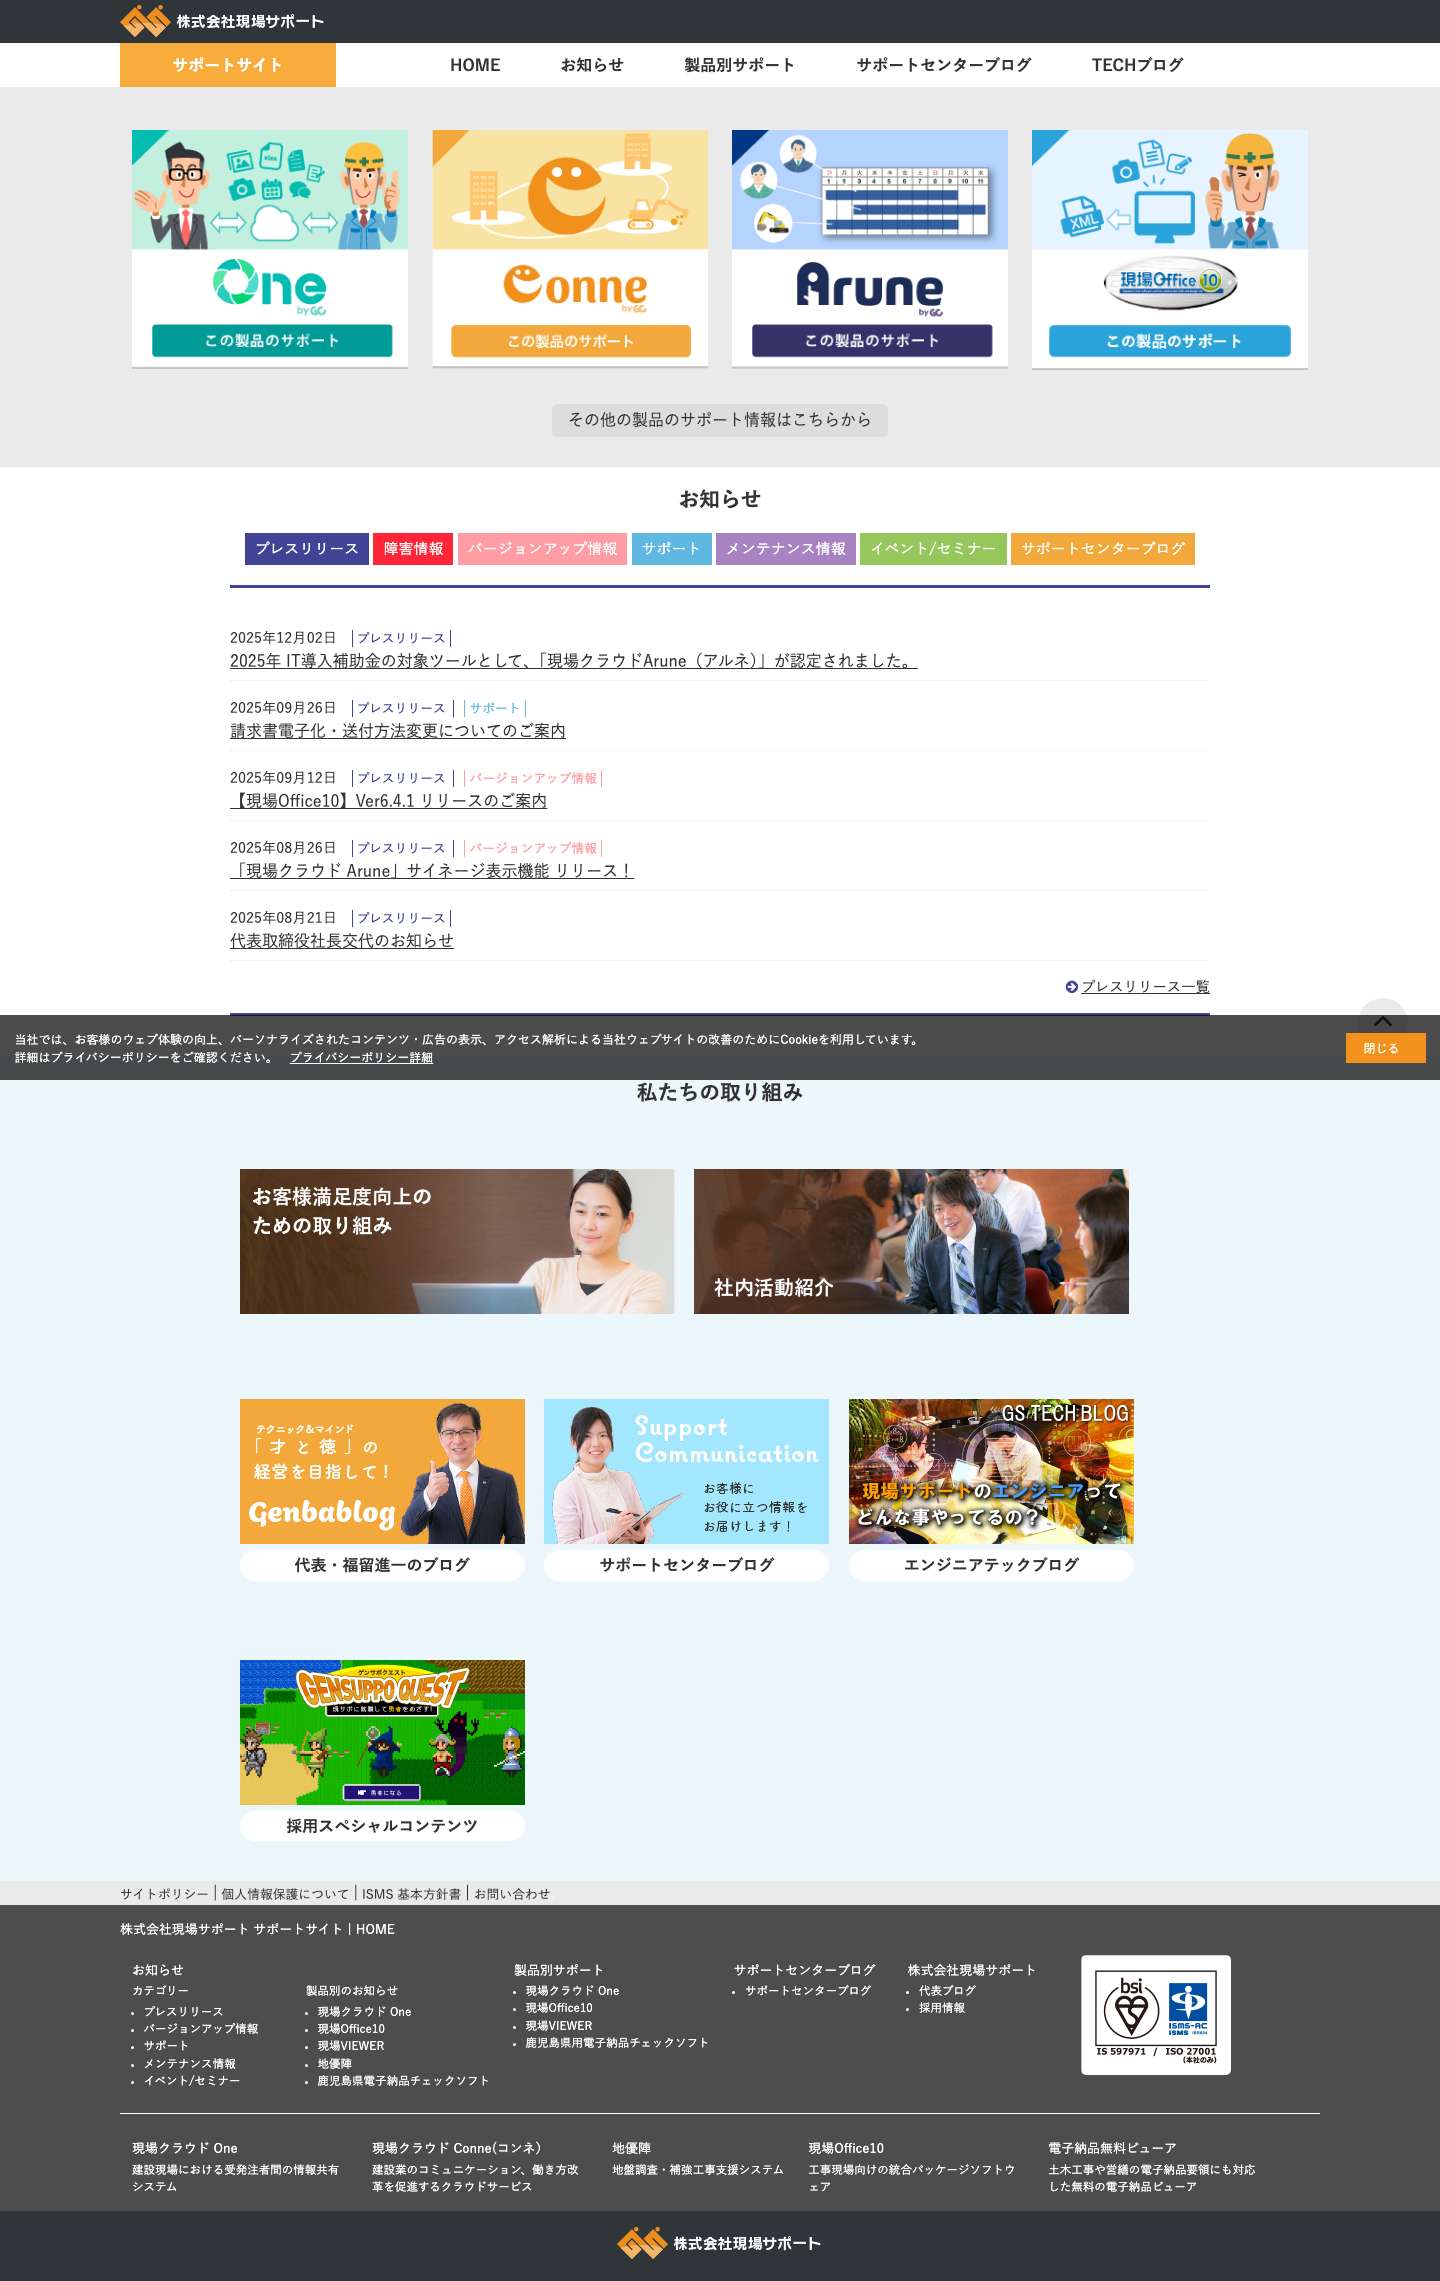Open the GS TECH BLOG banner image
The height and width of the screenshot is (2281, 1440).
(991, 1471)
